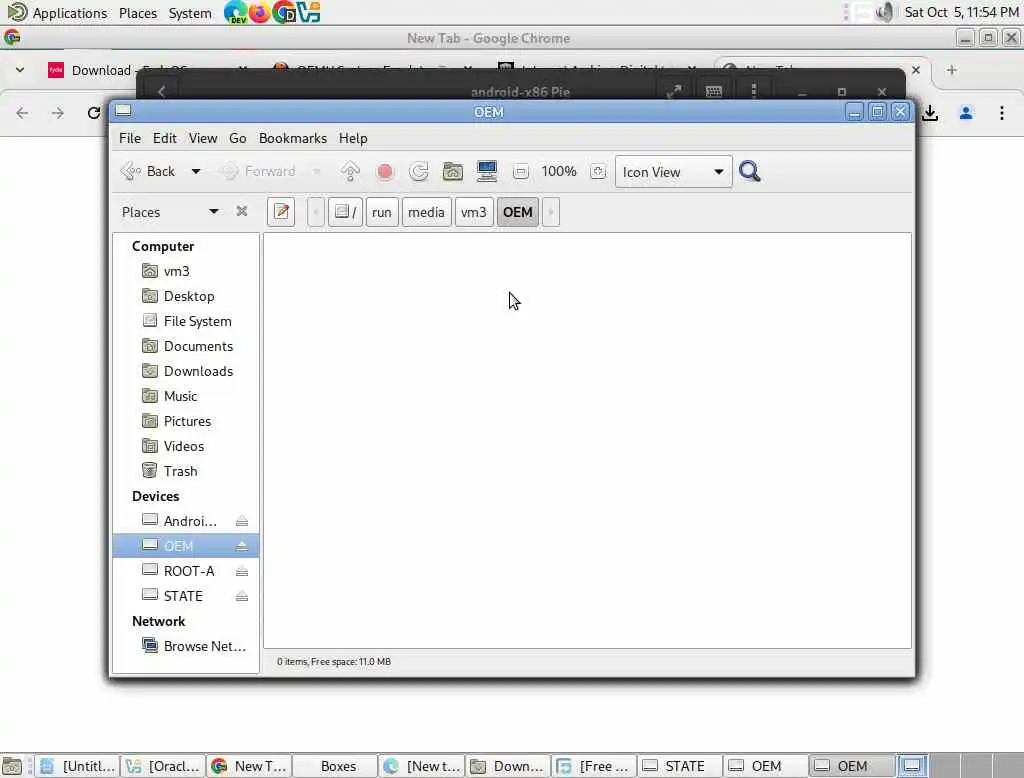1024x778 pixels.
Task: Toggle text-based location bar pencil icon
Action: 281,212
